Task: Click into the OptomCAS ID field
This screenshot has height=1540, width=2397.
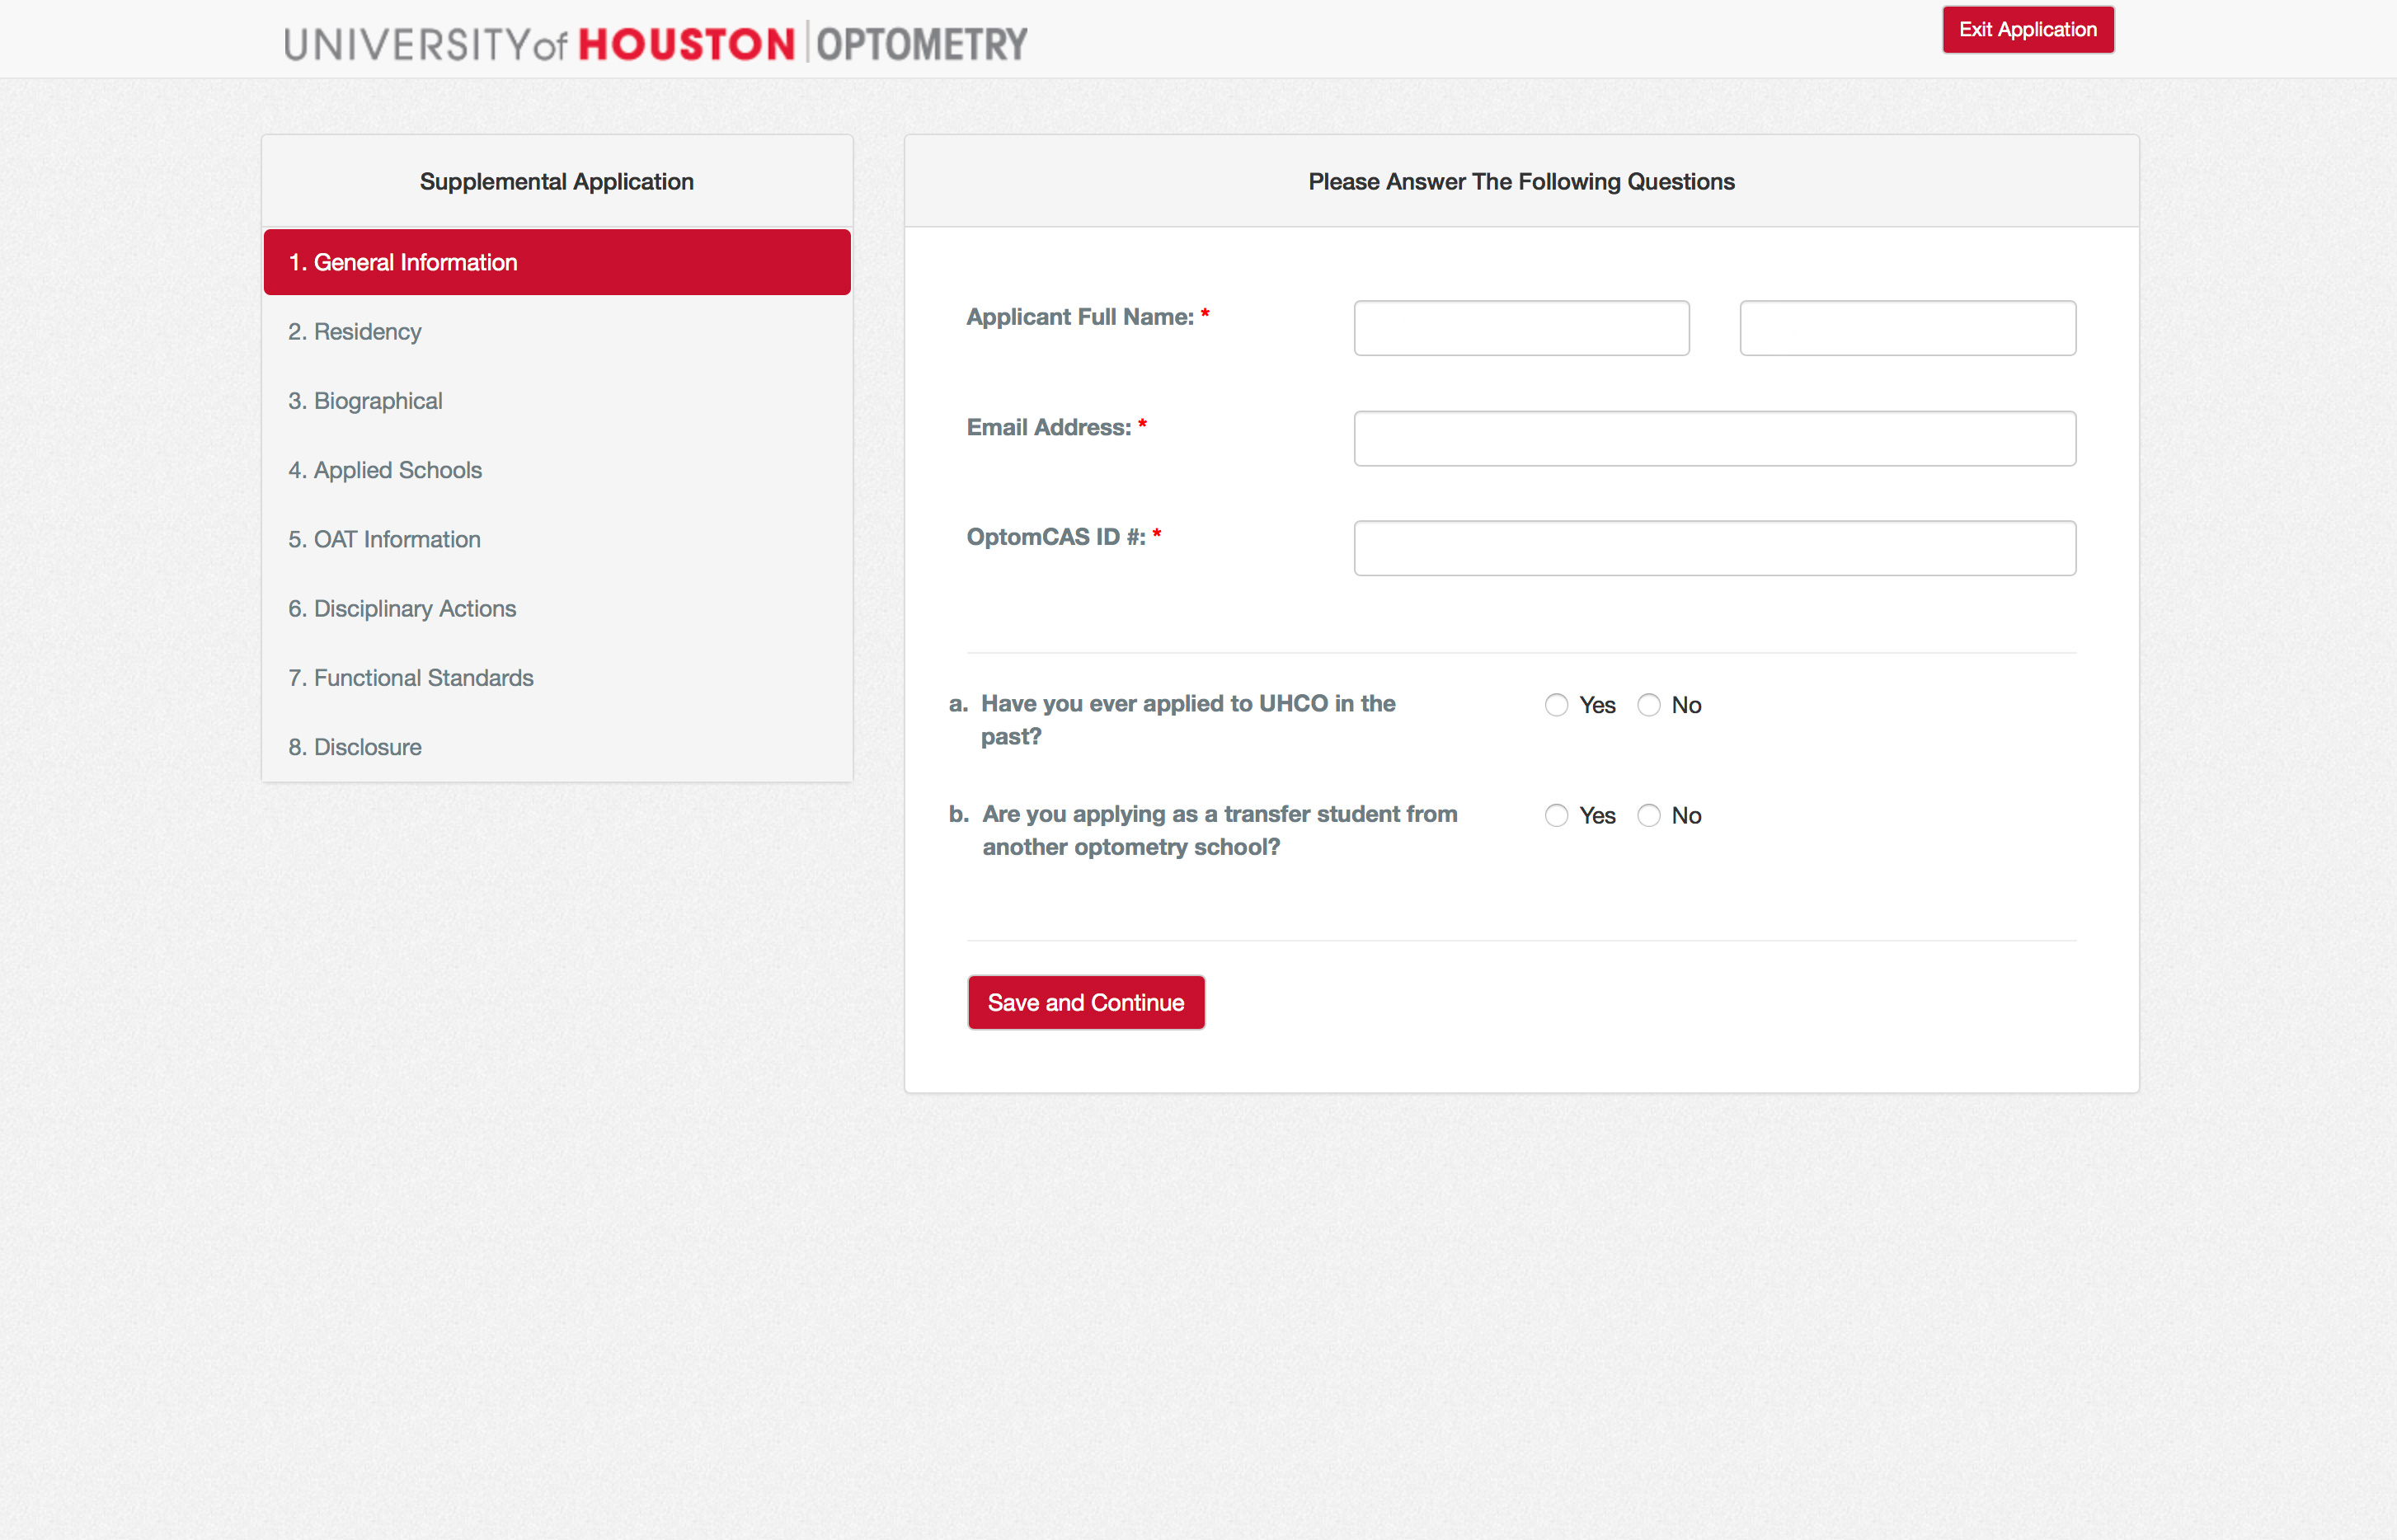Action: tap(1713, 548)
